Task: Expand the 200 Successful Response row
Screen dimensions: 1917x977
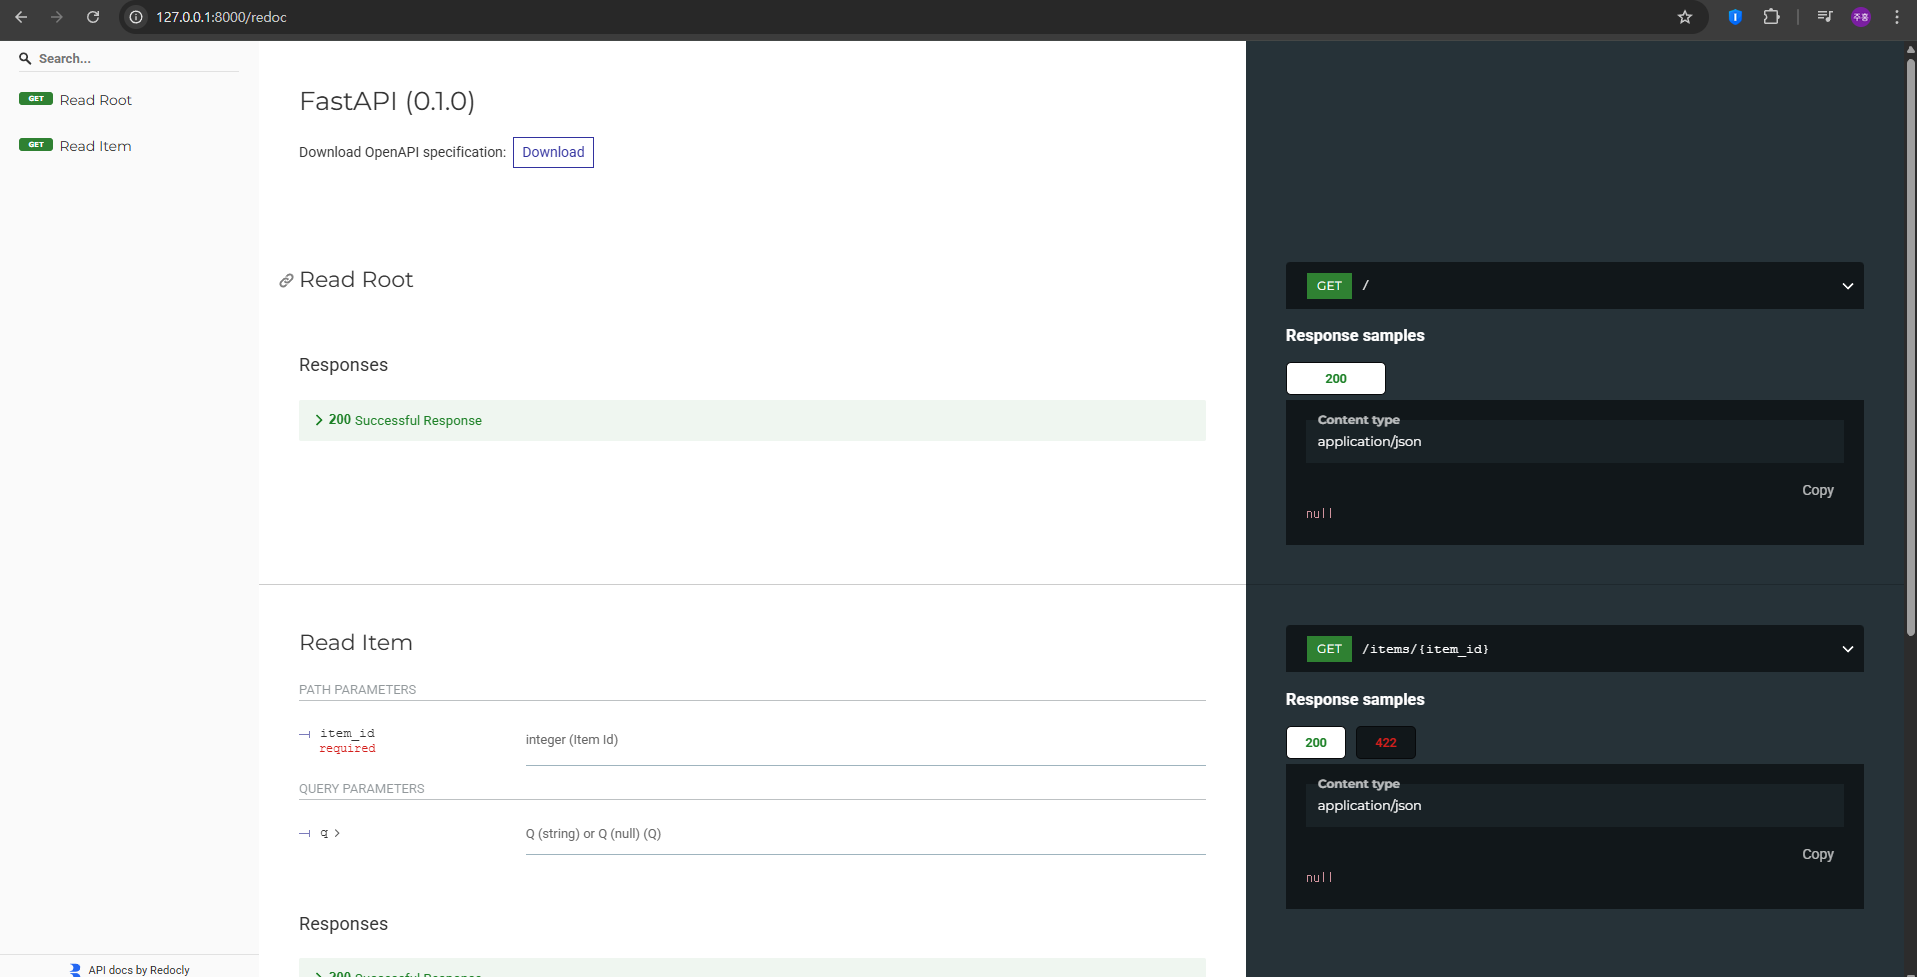Action: [752, 420]
